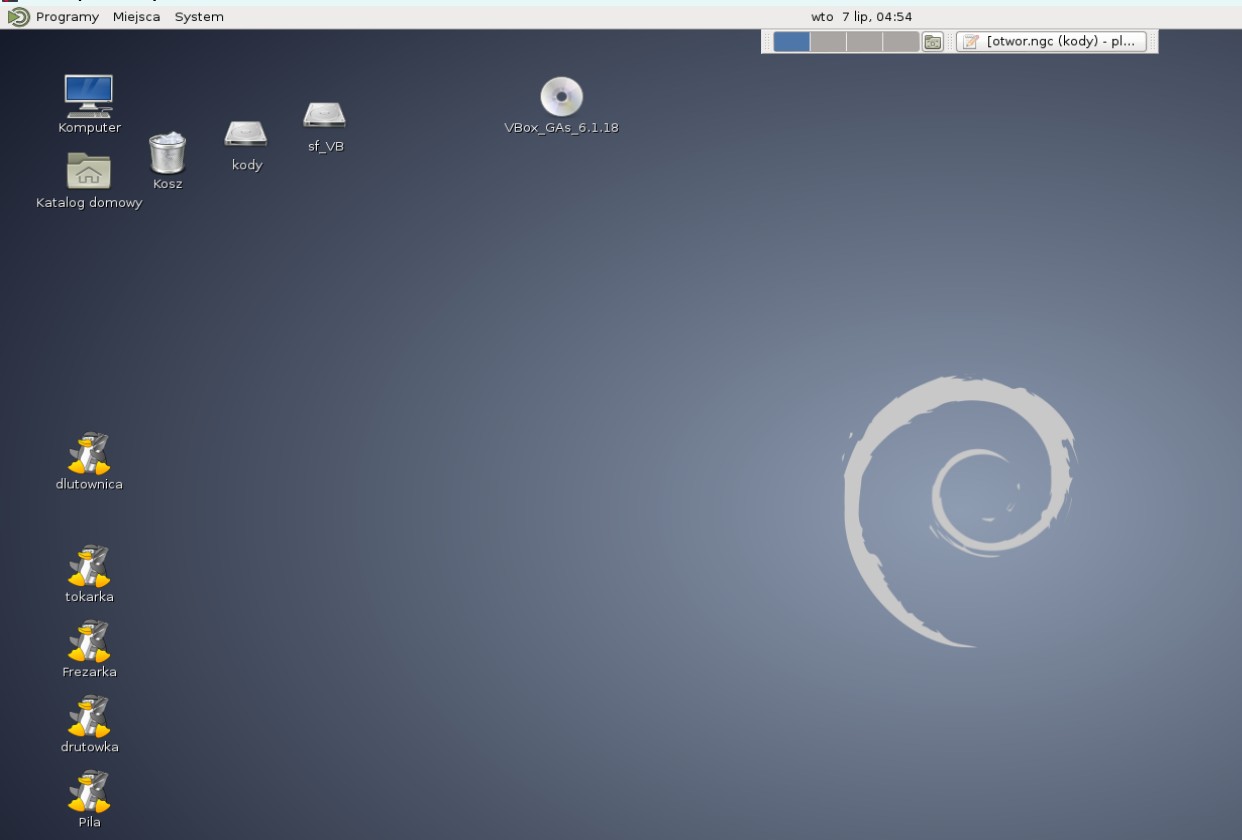Switch to the third workspace

864,42
